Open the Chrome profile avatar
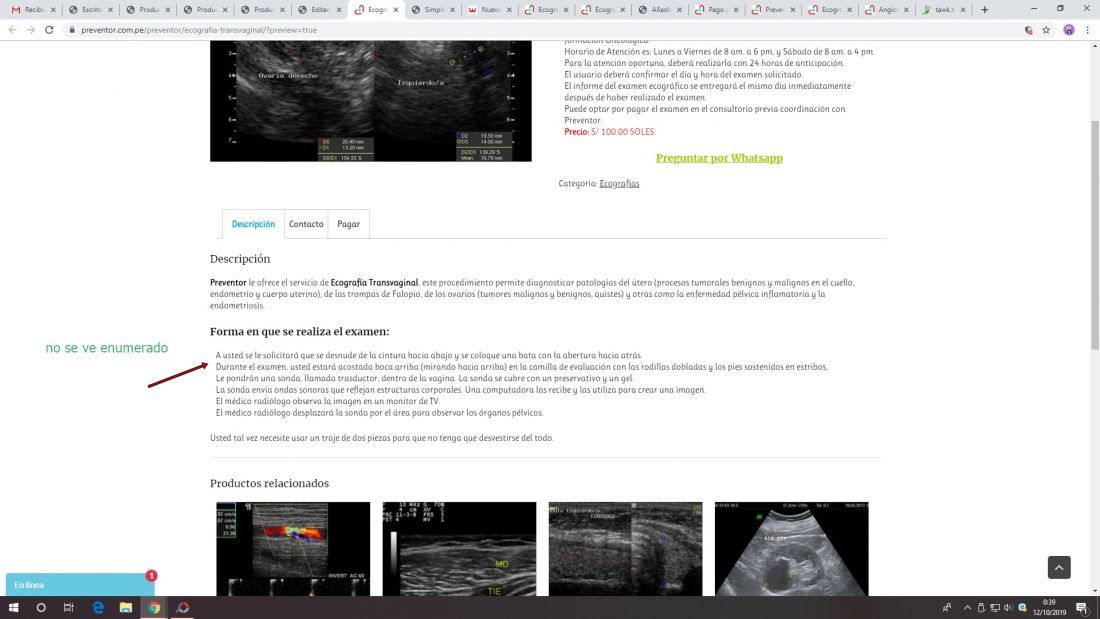This screenshot has height=619, width=1100. click(1068, 30)
